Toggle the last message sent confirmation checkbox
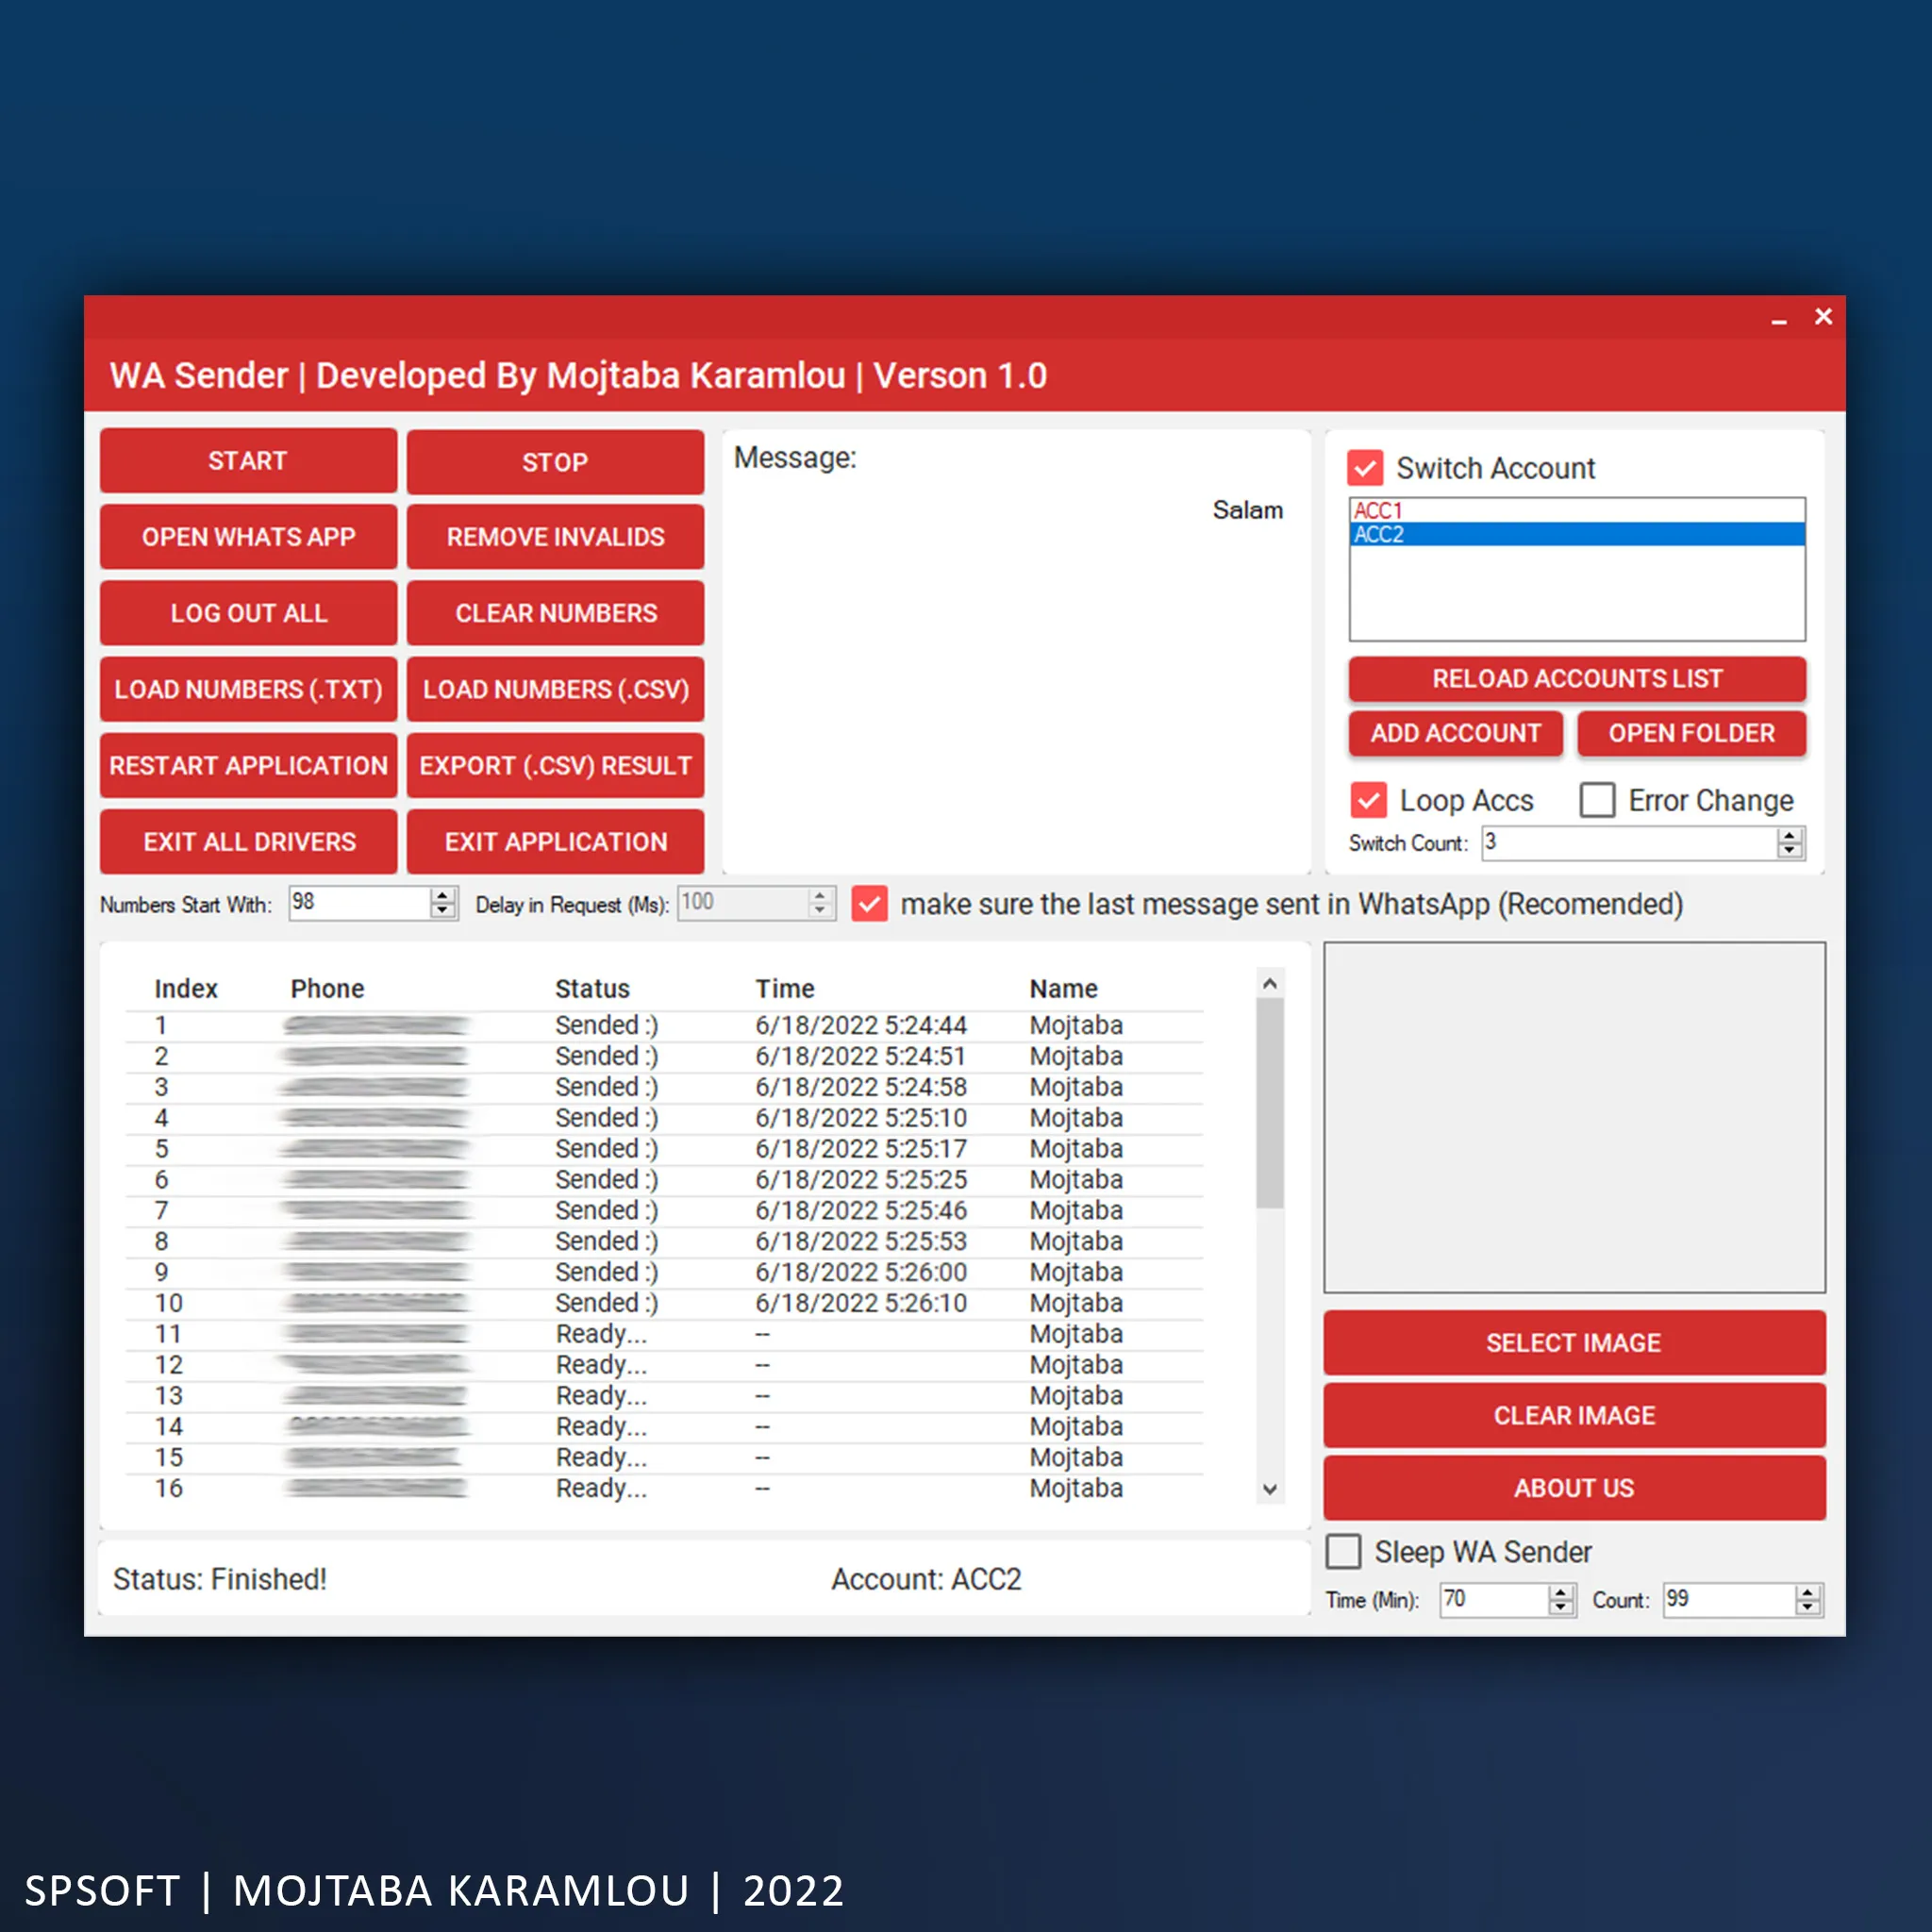 click(x=869, y=904)
